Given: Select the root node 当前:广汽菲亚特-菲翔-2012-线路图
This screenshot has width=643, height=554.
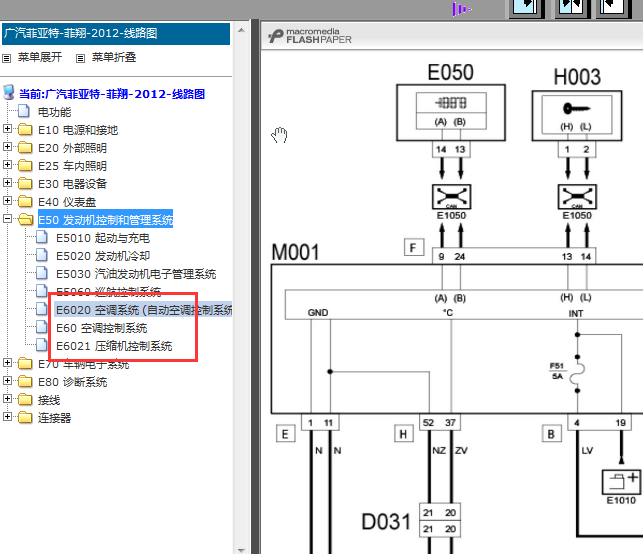Looking at the screenshot, I should click(x=112, y=94).
